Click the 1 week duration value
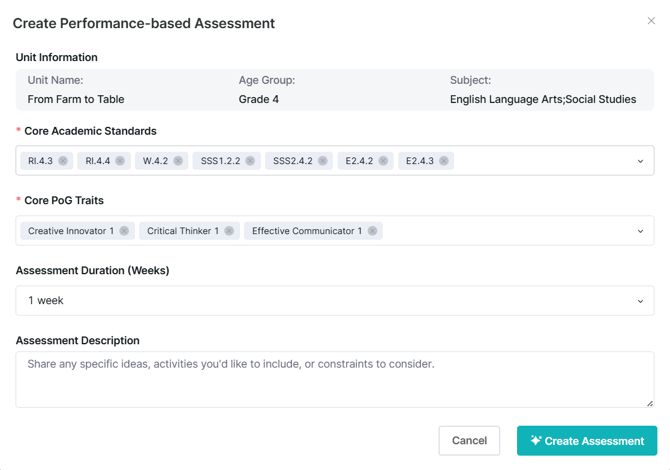 (46, 301)
